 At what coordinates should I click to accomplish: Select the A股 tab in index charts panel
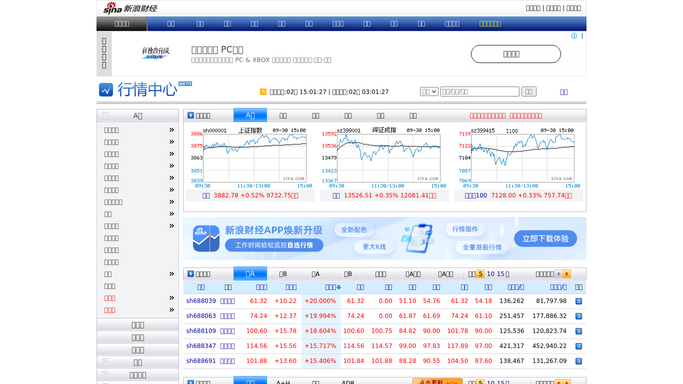(250, 115)
